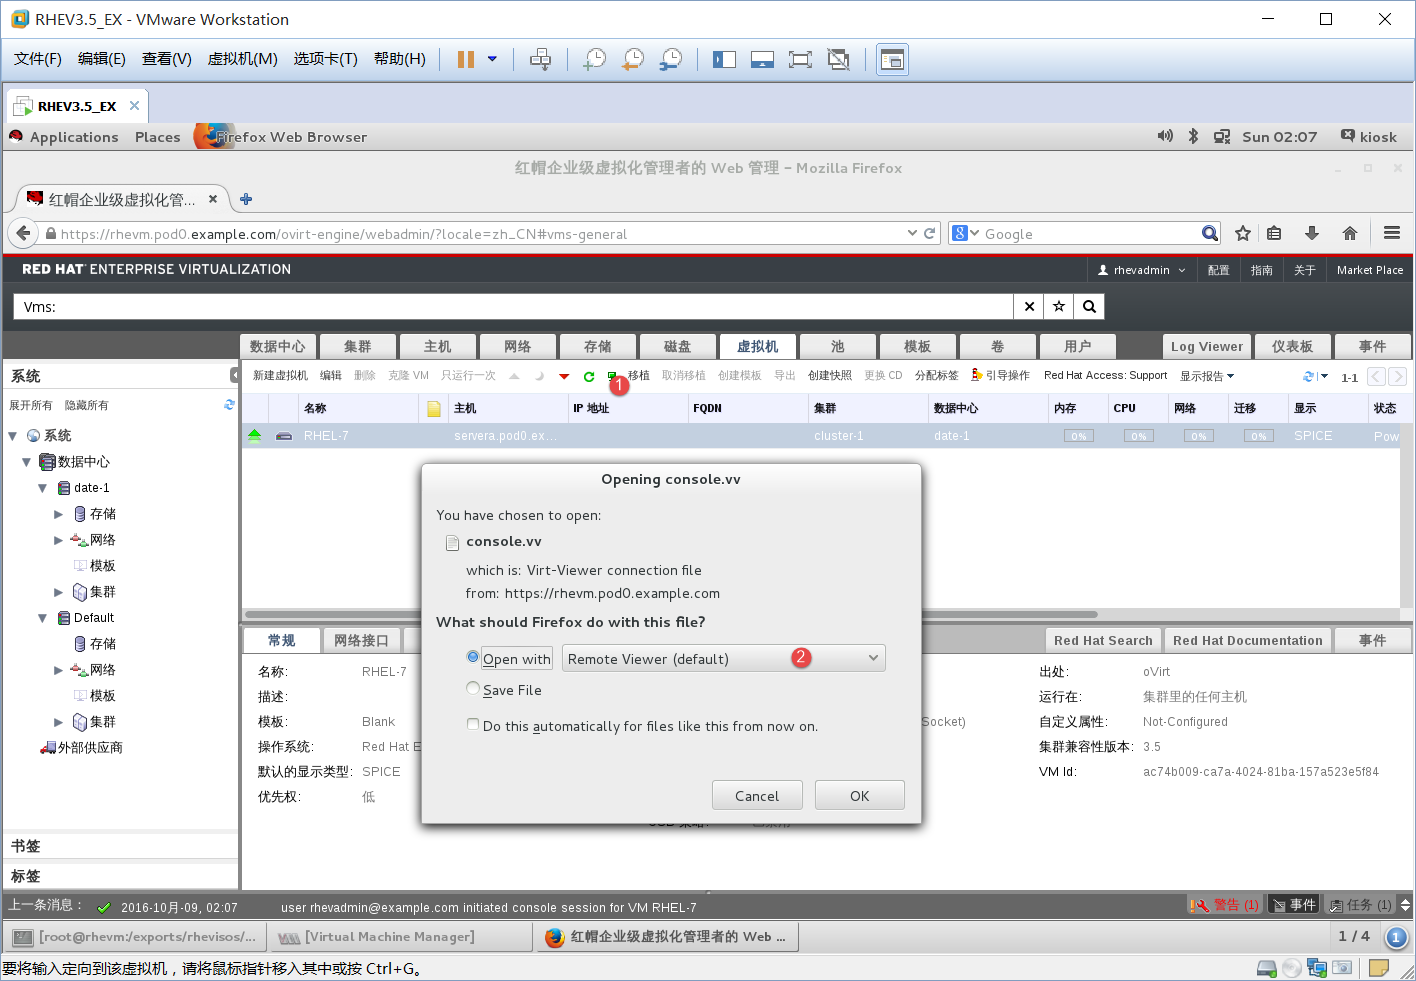Screen dimensions: 1416x981
Task: Collapse the 系统 tree root node
Action: [x=13, y=436]
